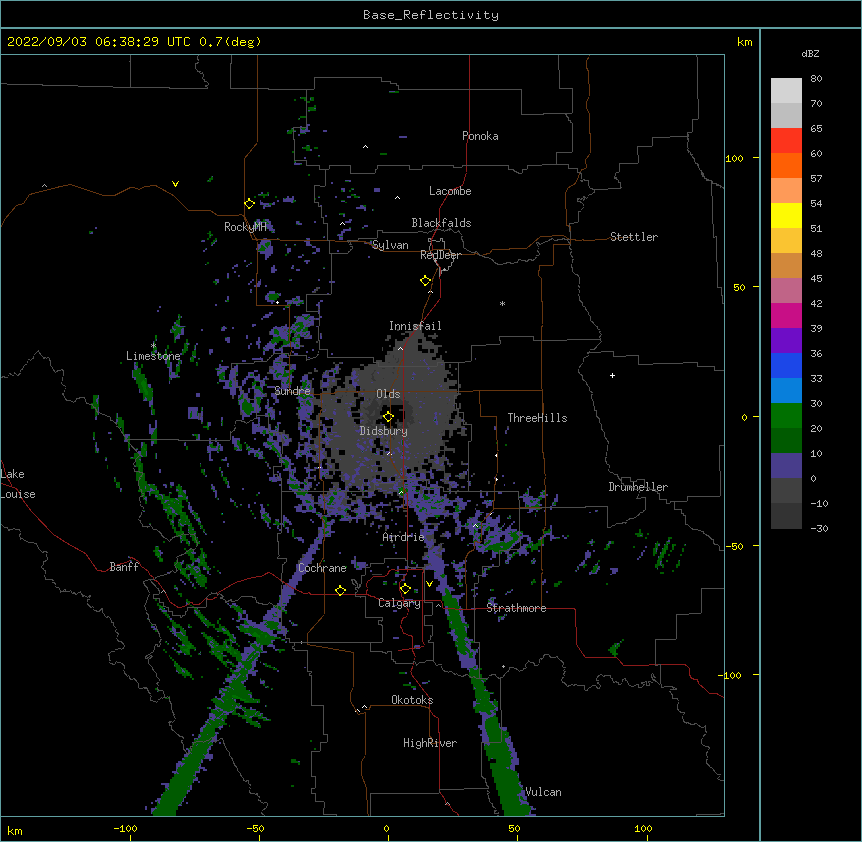The height and width of the screenshot is (842, 862).
Task: Select the yellow 54-51 dBZ legend swatch
Action: pyautogui.click(x=786, y=215)
